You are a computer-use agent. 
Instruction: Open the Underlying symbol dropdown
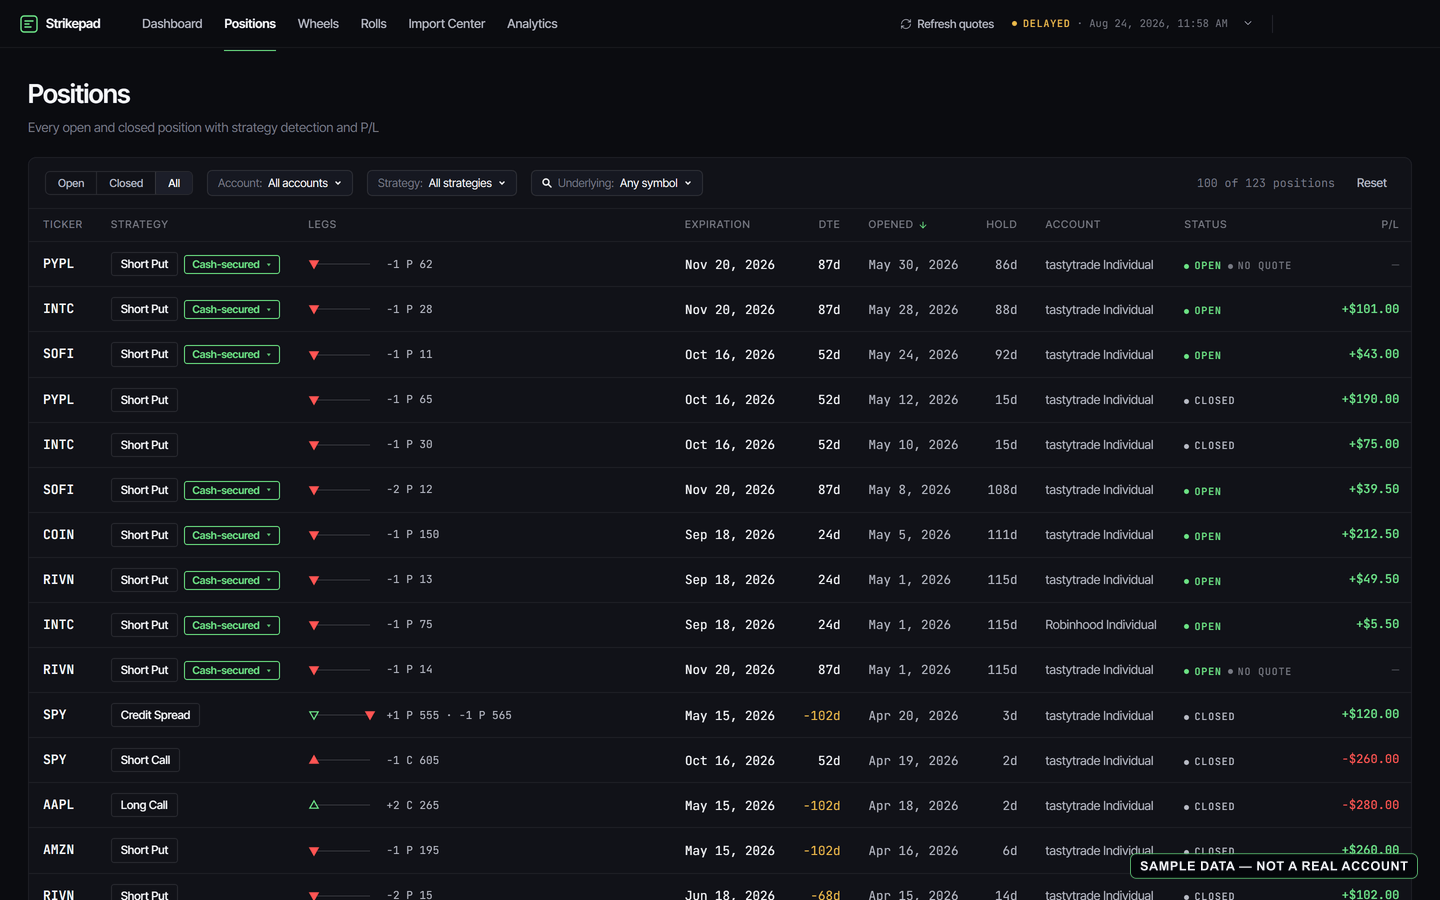tap(617, 183)
